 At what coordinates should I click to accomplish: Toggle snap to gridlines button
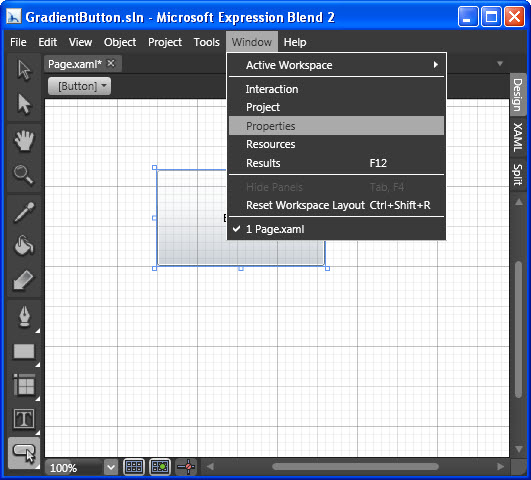160,467
